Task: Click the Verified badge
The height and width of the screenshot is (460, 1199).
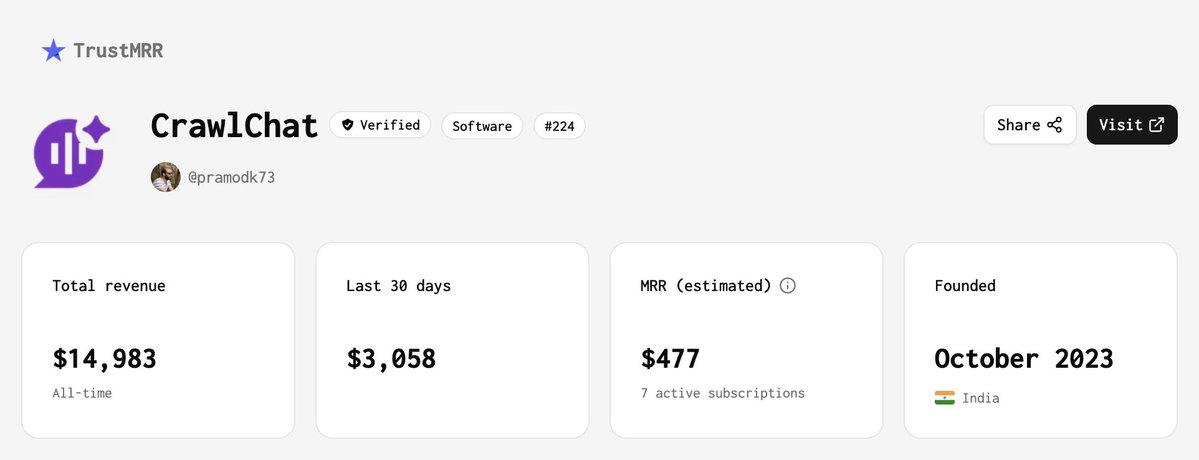Action: point(380,125)
